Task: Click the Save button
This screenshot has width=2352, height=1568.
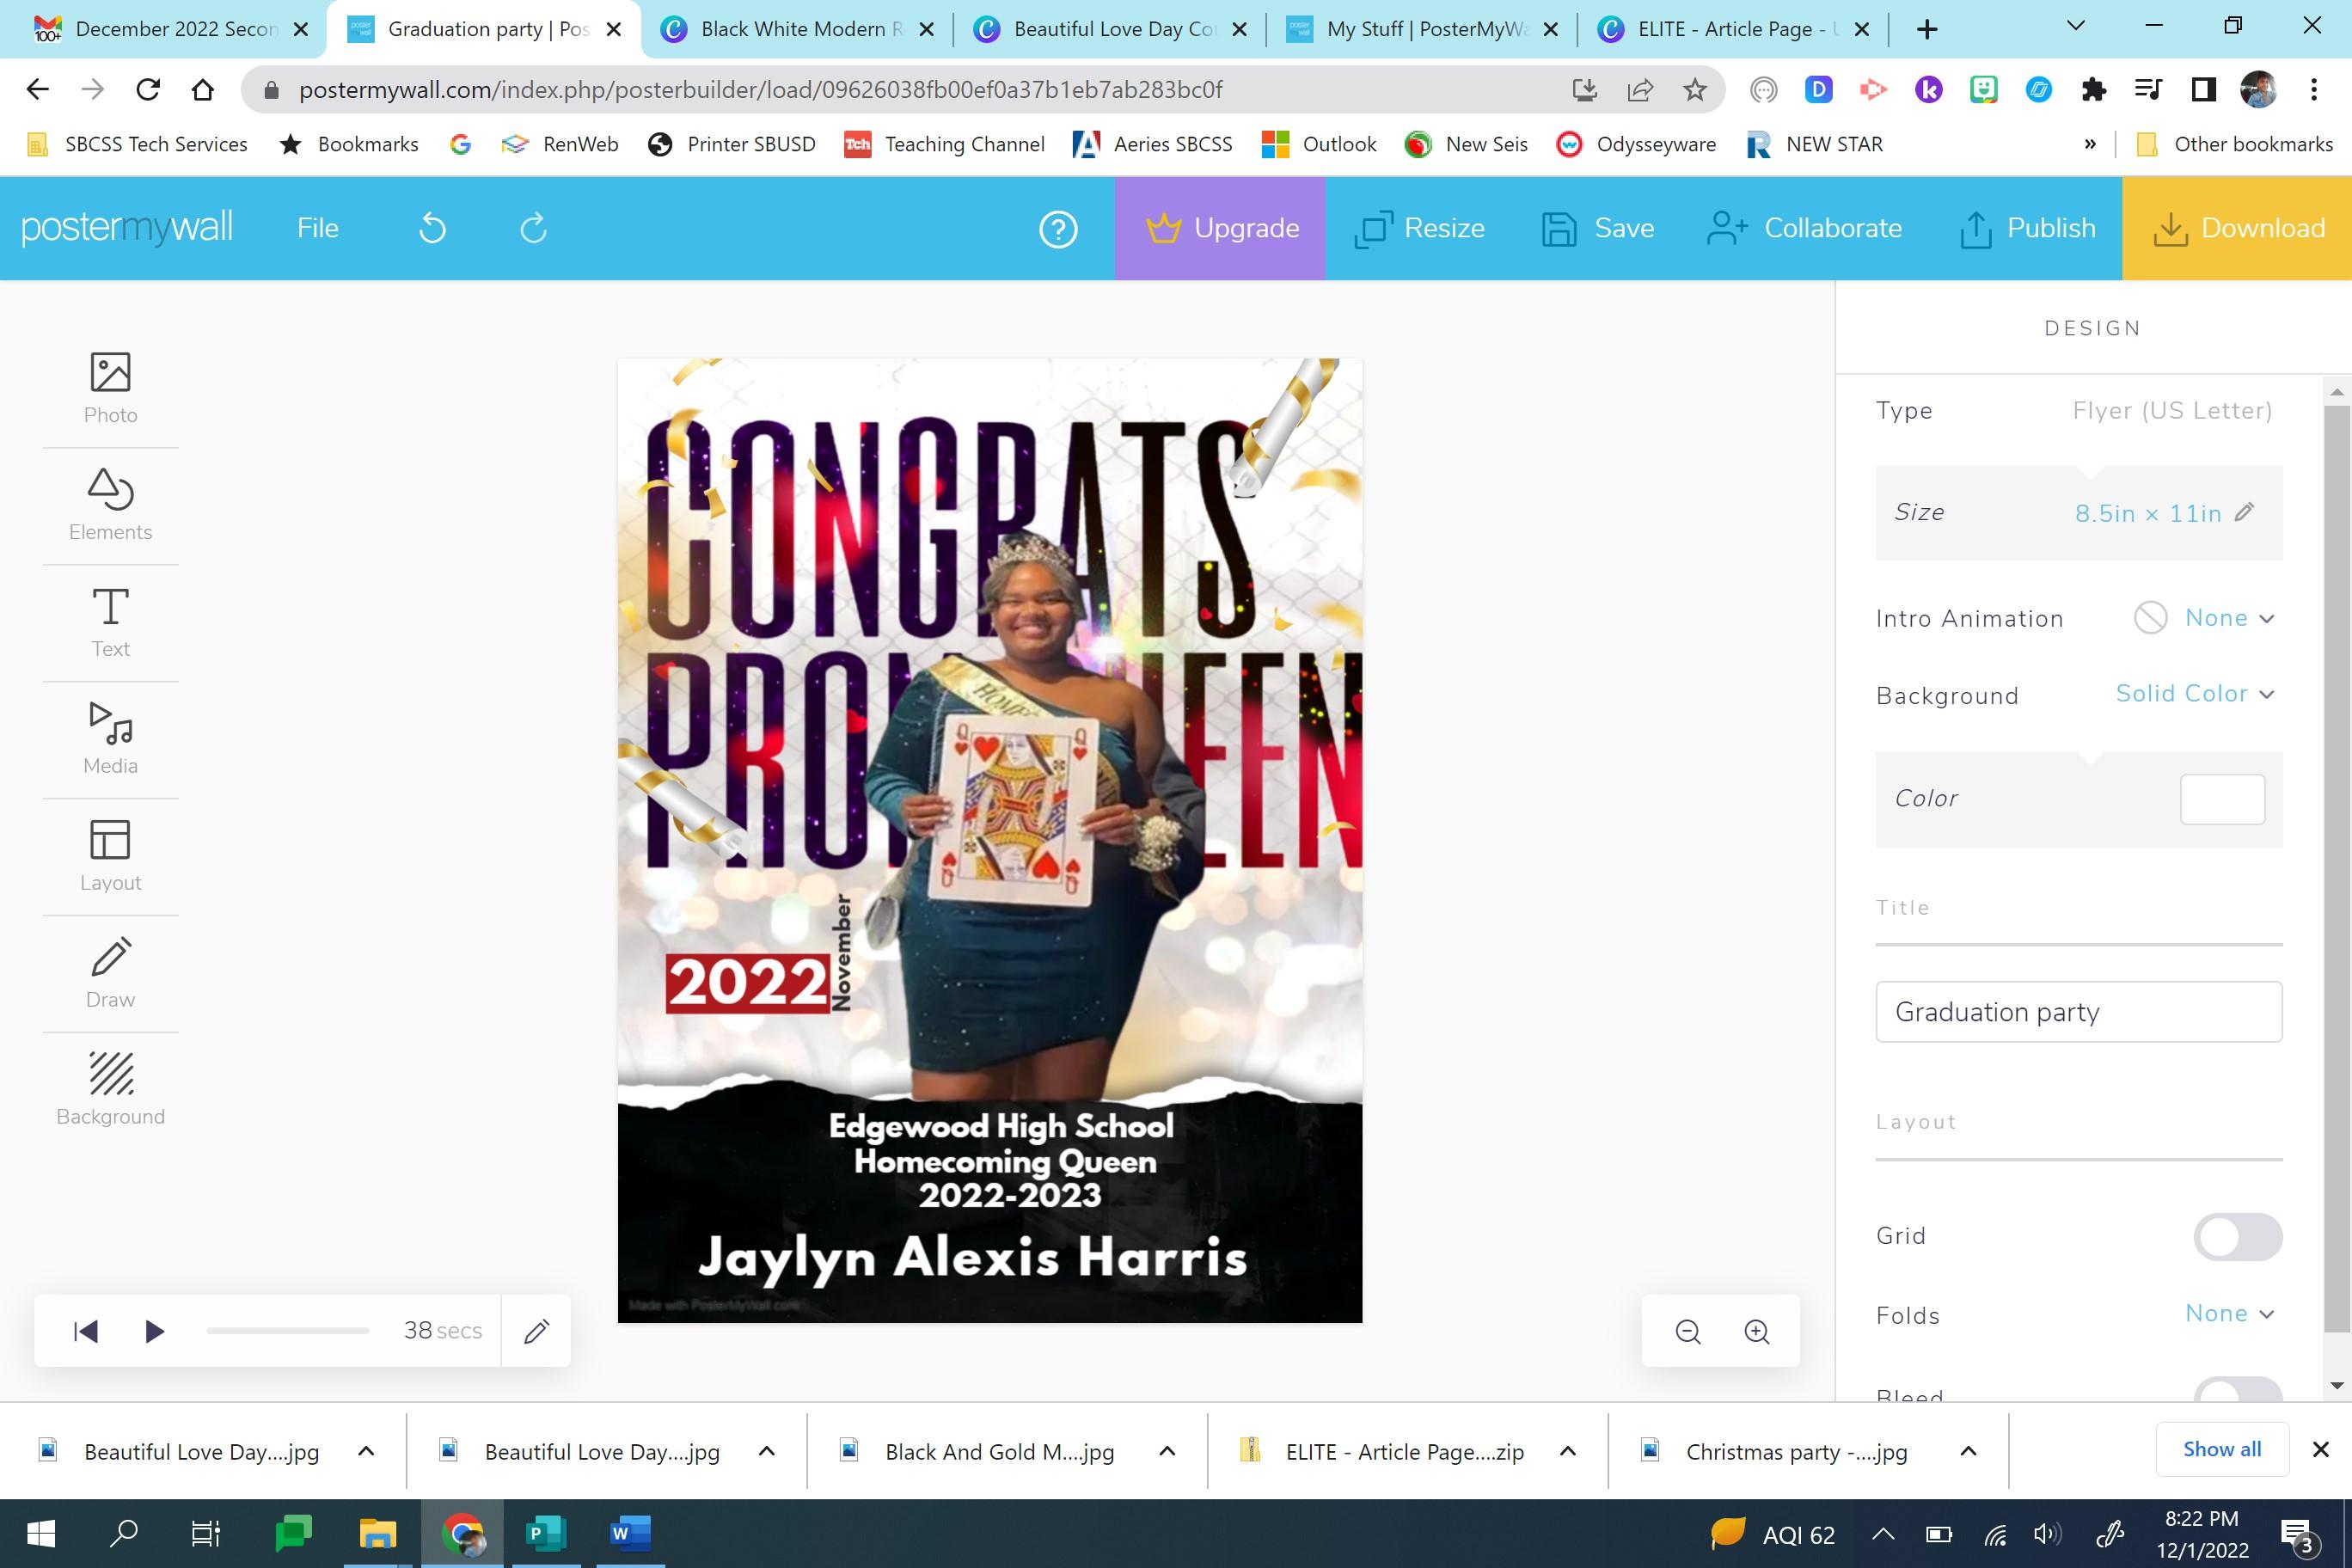Action: point(1597,228)
